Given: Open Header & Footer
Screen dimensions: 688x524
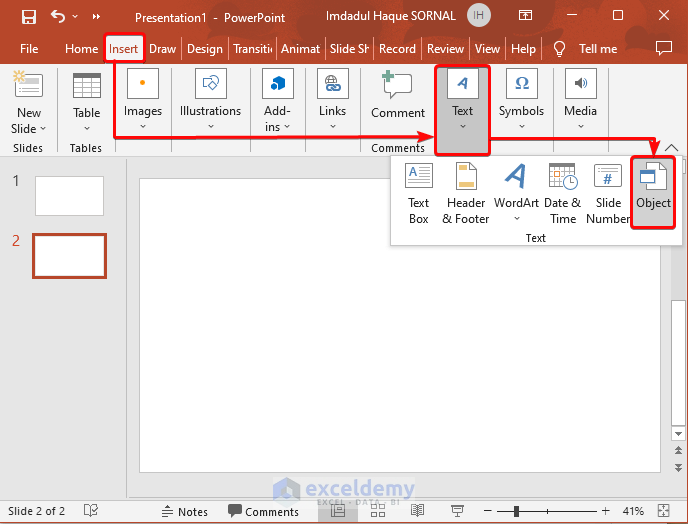Looking at the screenshot, I should (466, 194).
